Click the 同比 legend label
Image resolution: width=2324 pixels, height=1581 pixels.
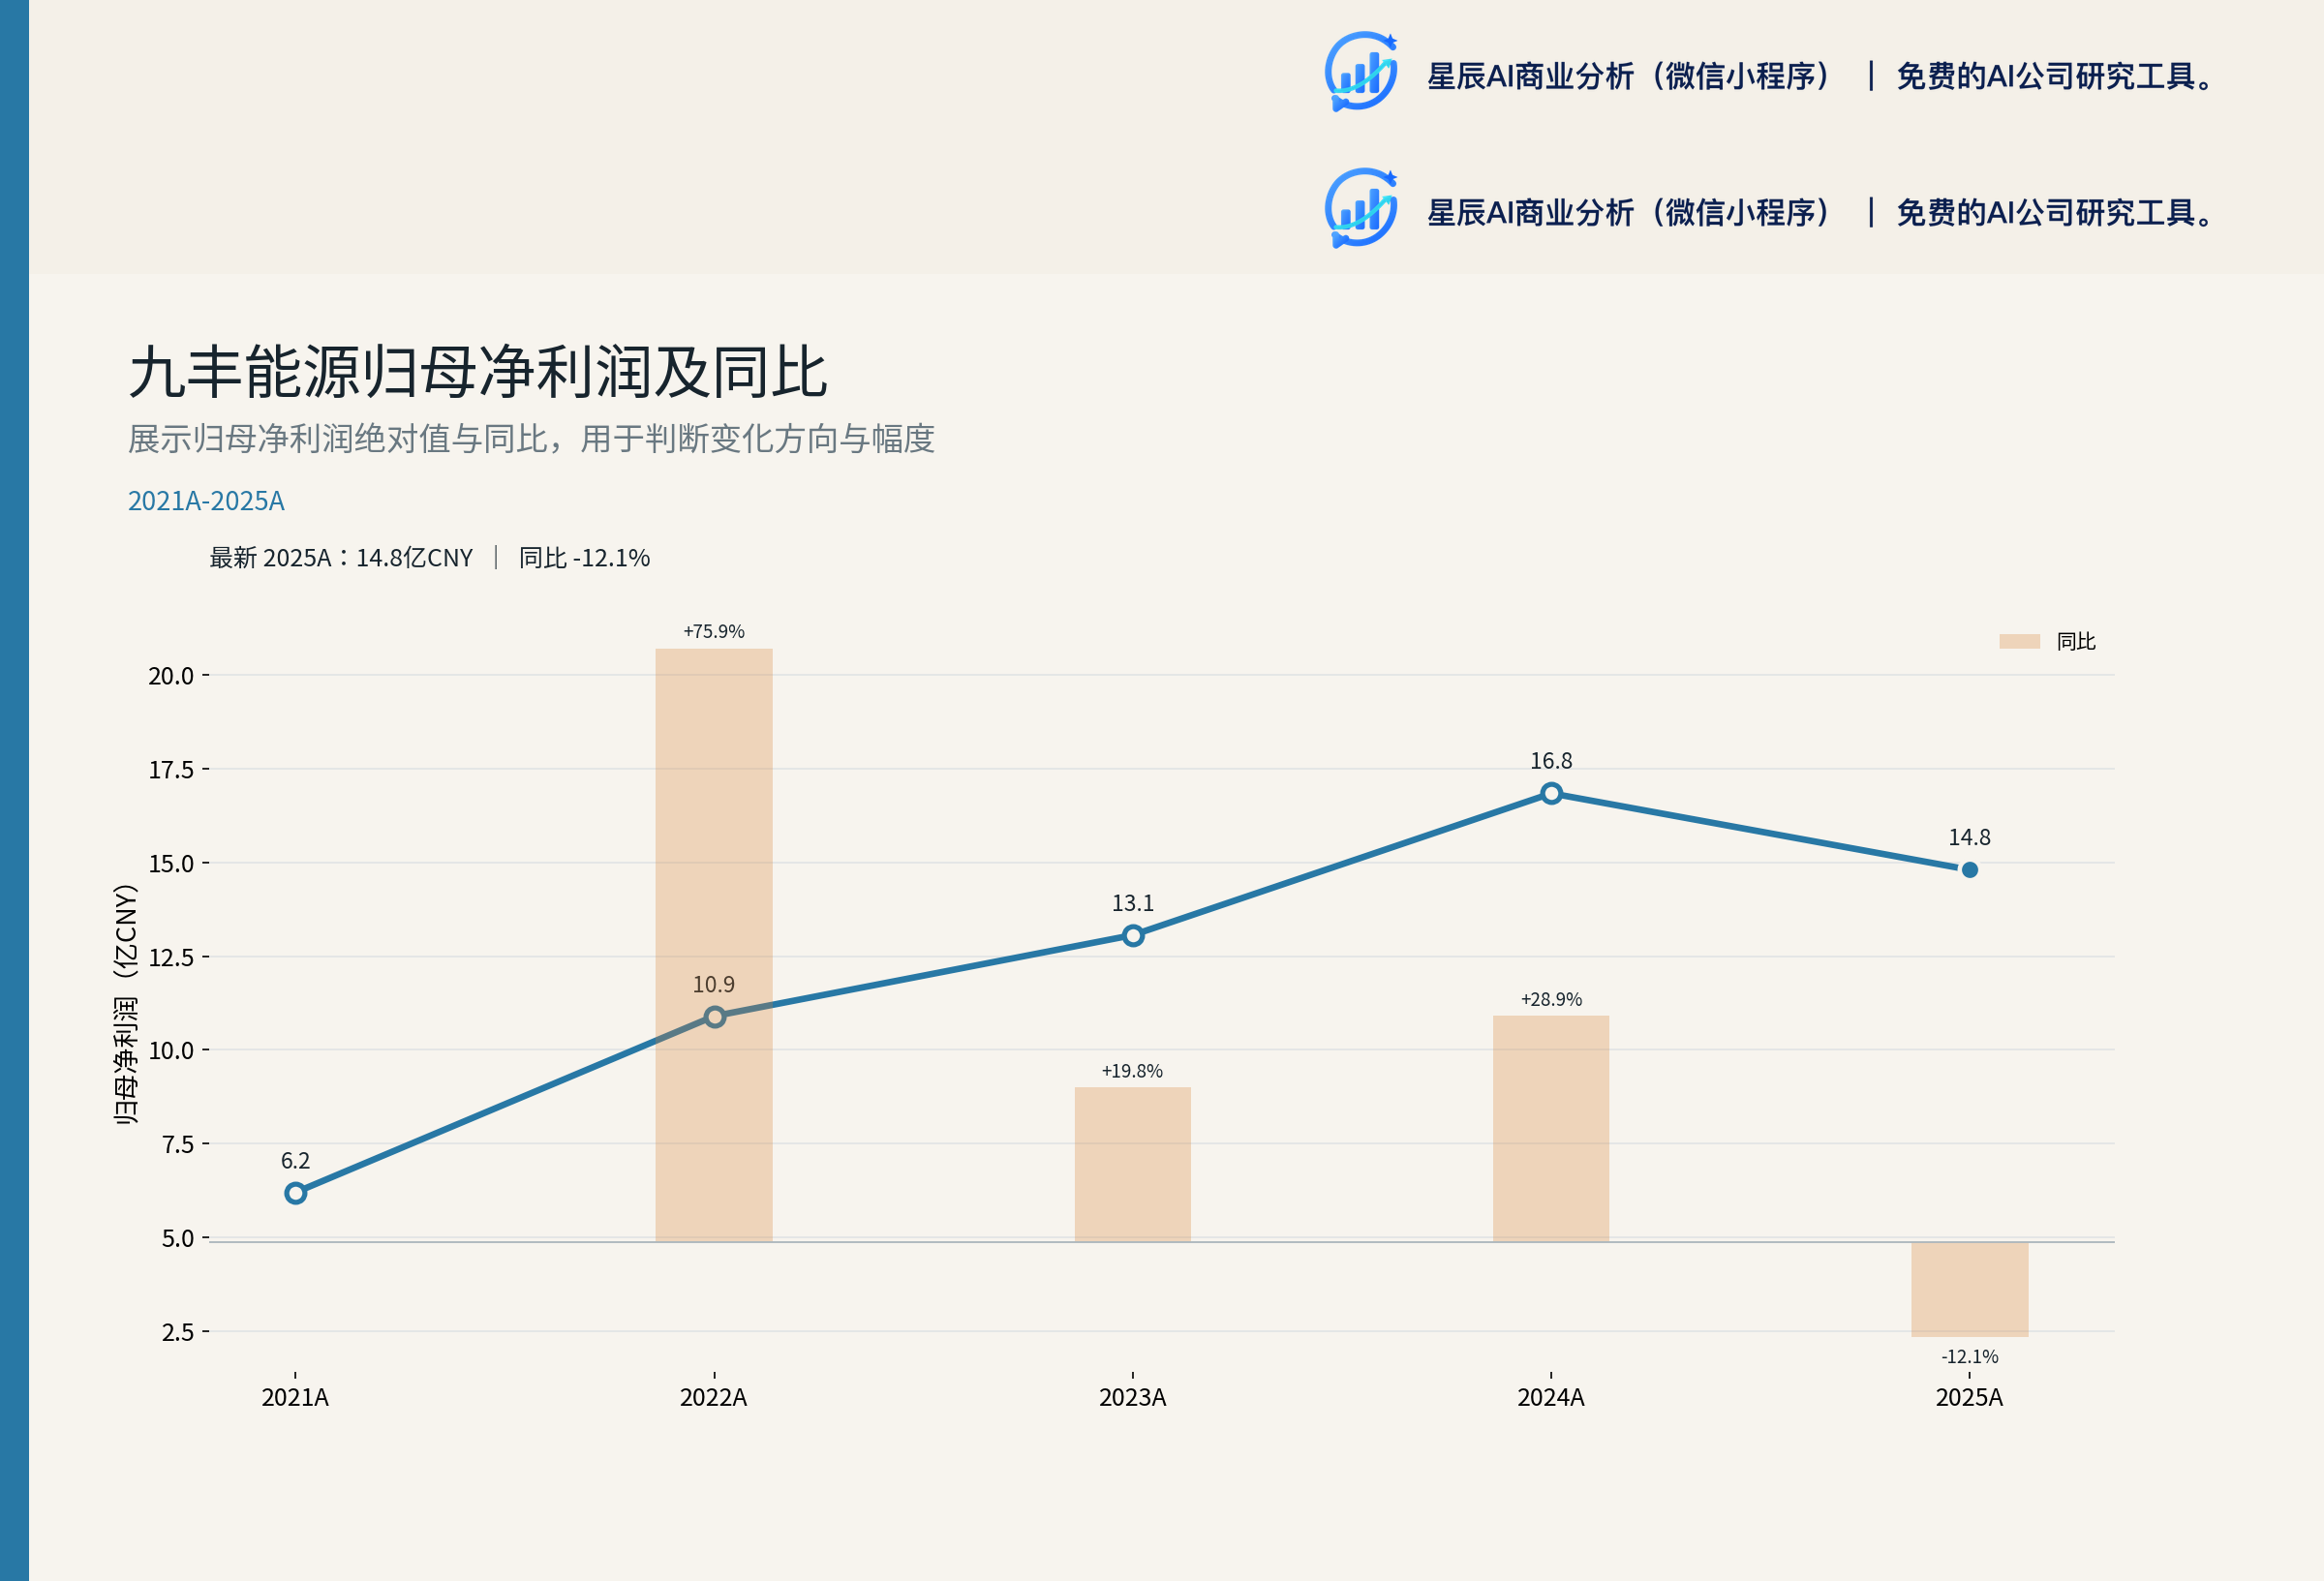[2076, 641]
